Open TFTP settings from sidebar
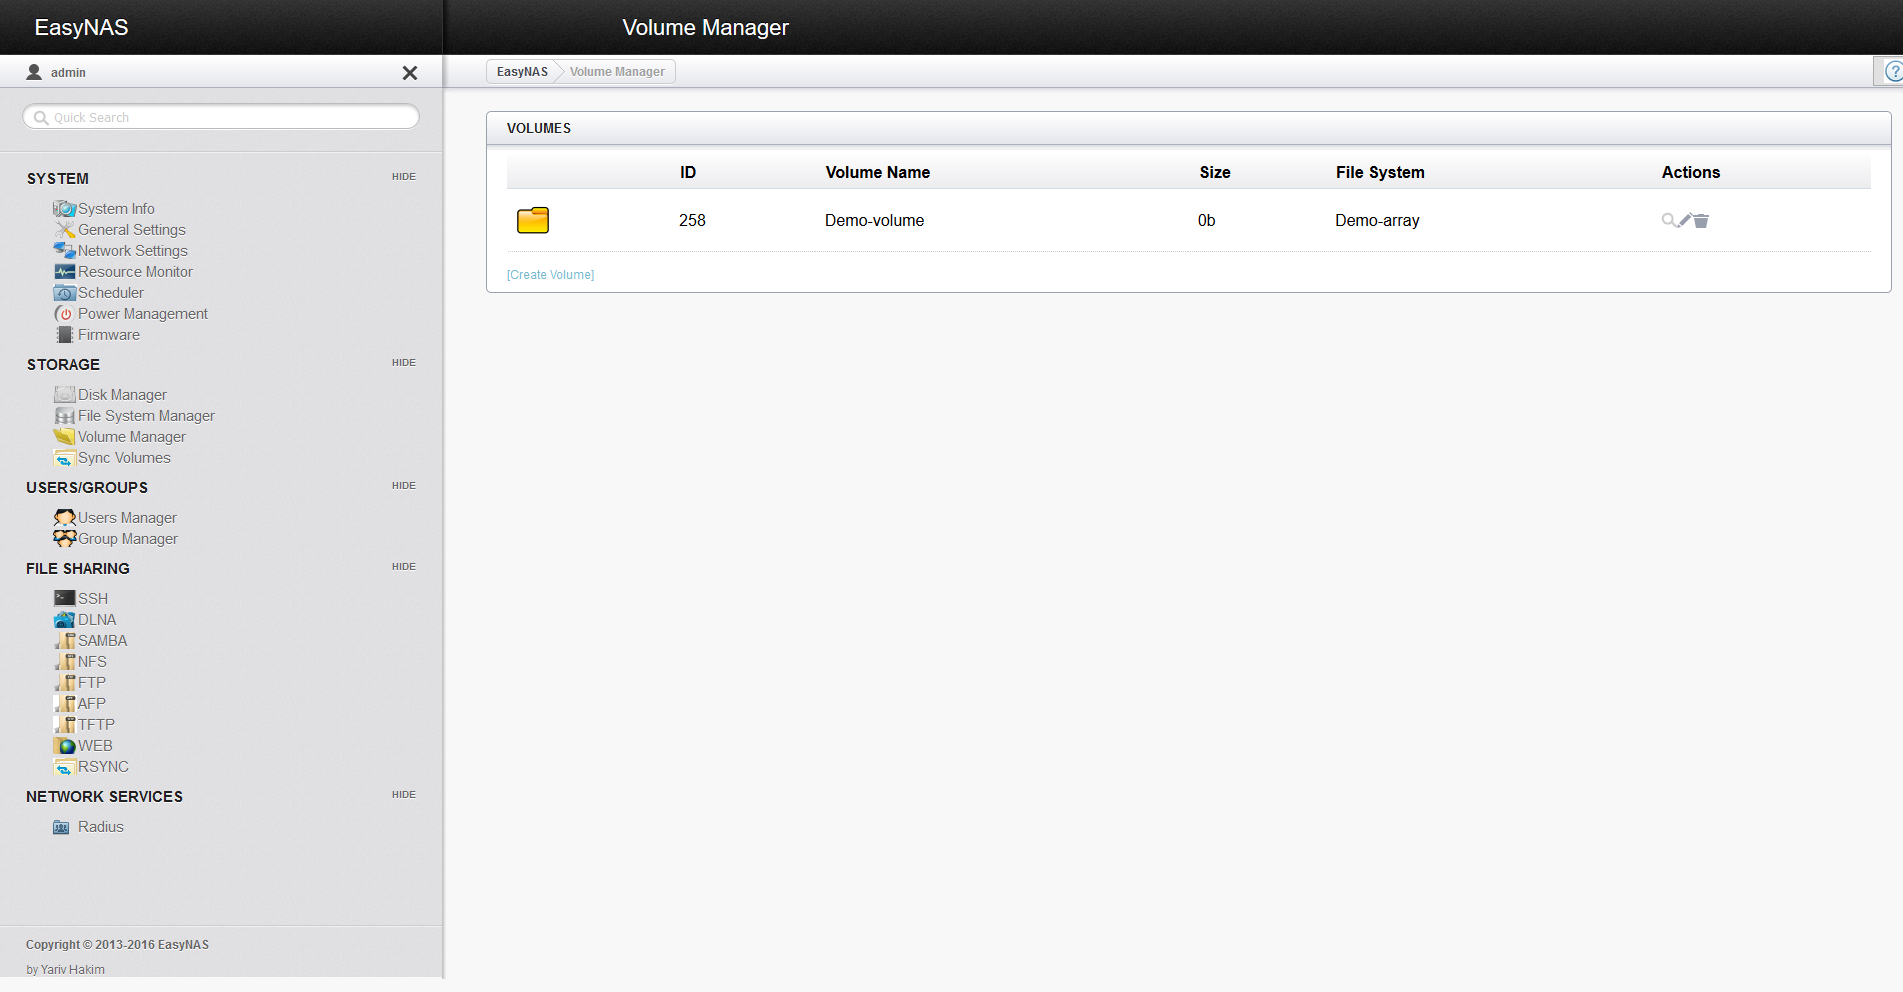This screenshot has width=1903, height=992. (96, 725)
